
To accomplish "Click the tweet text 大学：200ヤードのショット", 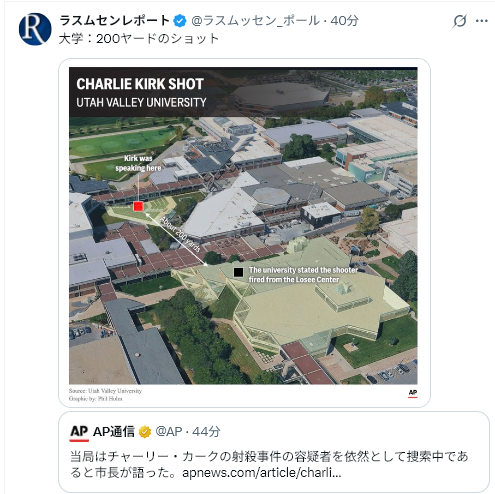I will (x=139, y=39).
